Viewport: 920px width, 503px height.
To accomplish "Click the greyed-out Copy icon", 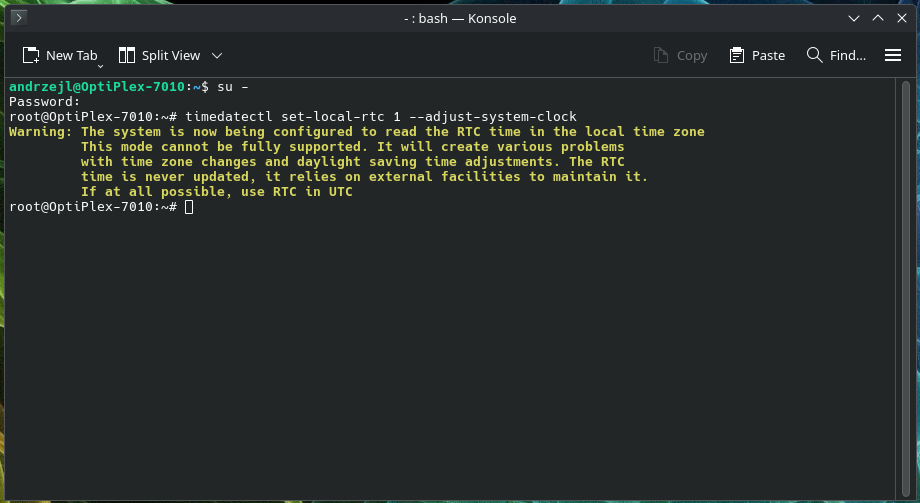I will pos(661,55).
